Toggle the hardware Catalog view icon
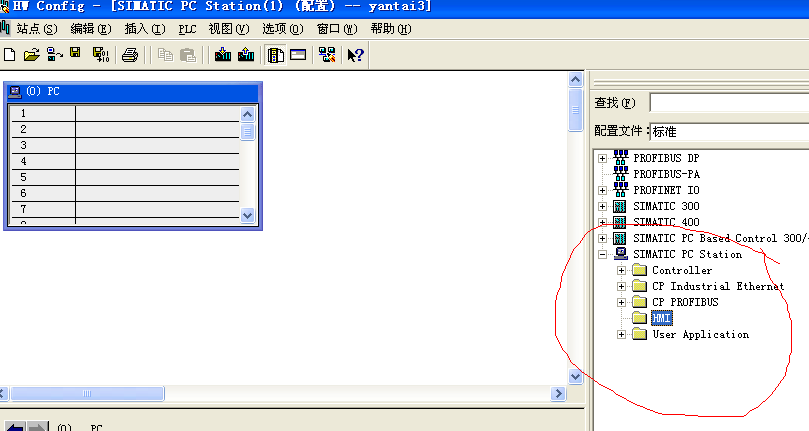This screenshot has height=431, width=809. [x=275, y=55]
